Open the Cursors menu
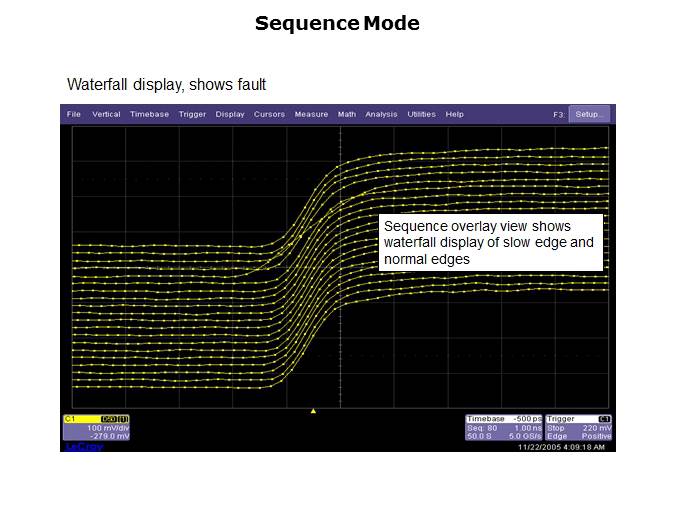The image size is (674, 506). click(269, 115)
